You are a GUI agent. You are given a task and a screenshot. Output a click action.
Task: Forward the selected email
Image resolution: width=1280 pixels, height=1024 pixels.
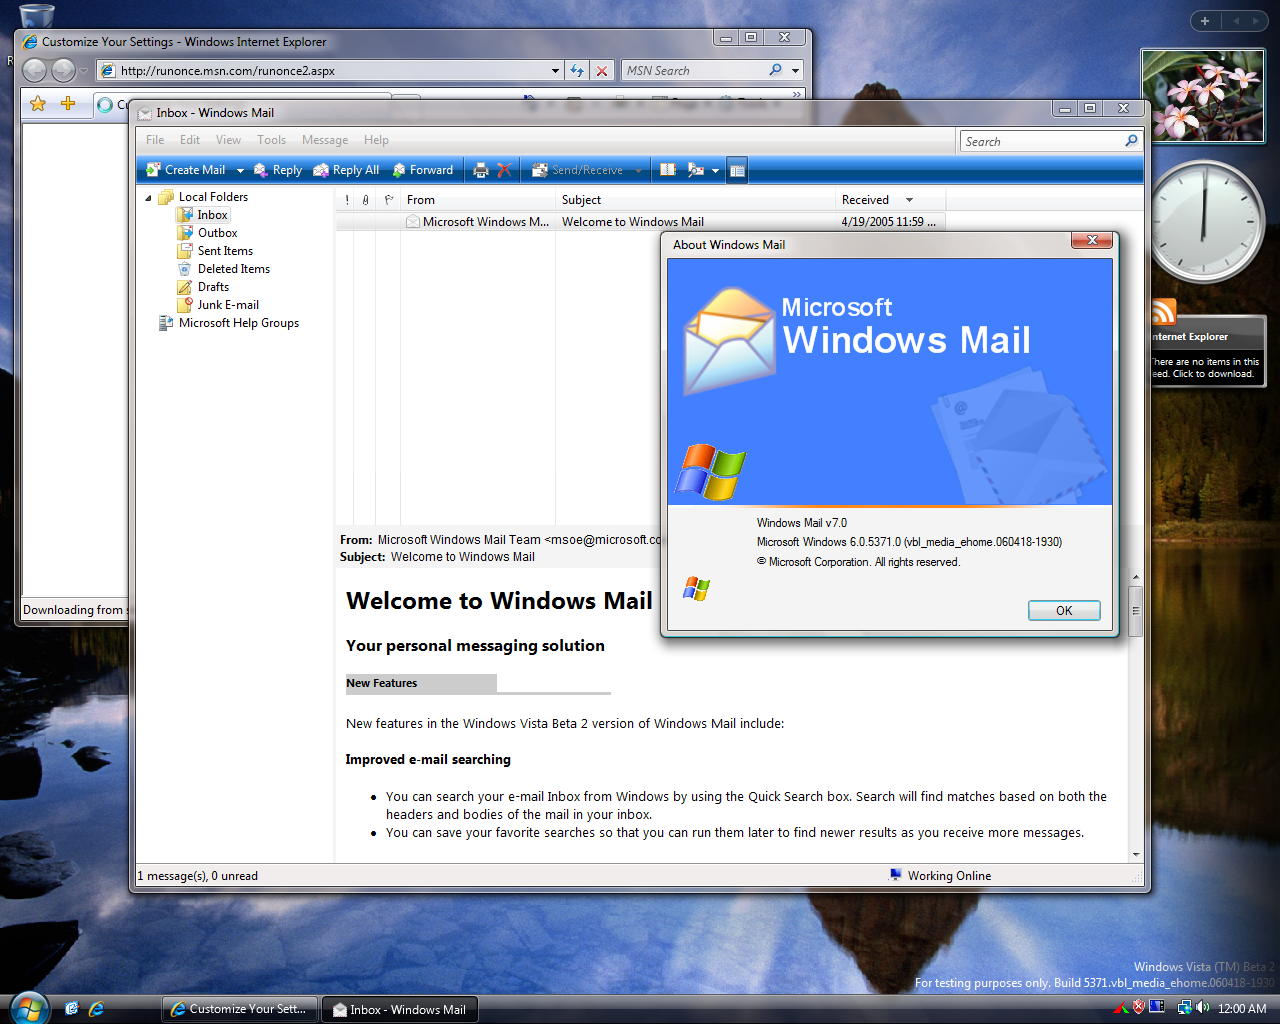423,170
